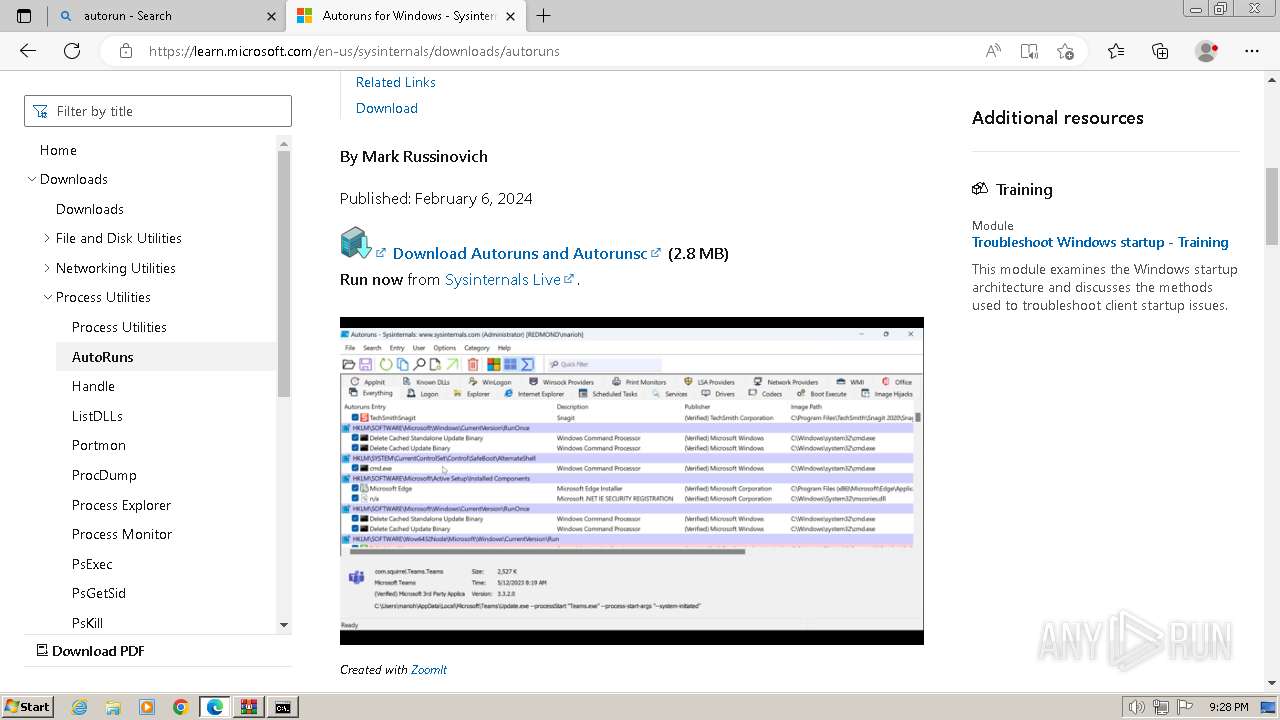Viewport: 1280px width, 720px height.
Task: Open Handle in the sidebar
Action: 93,386
